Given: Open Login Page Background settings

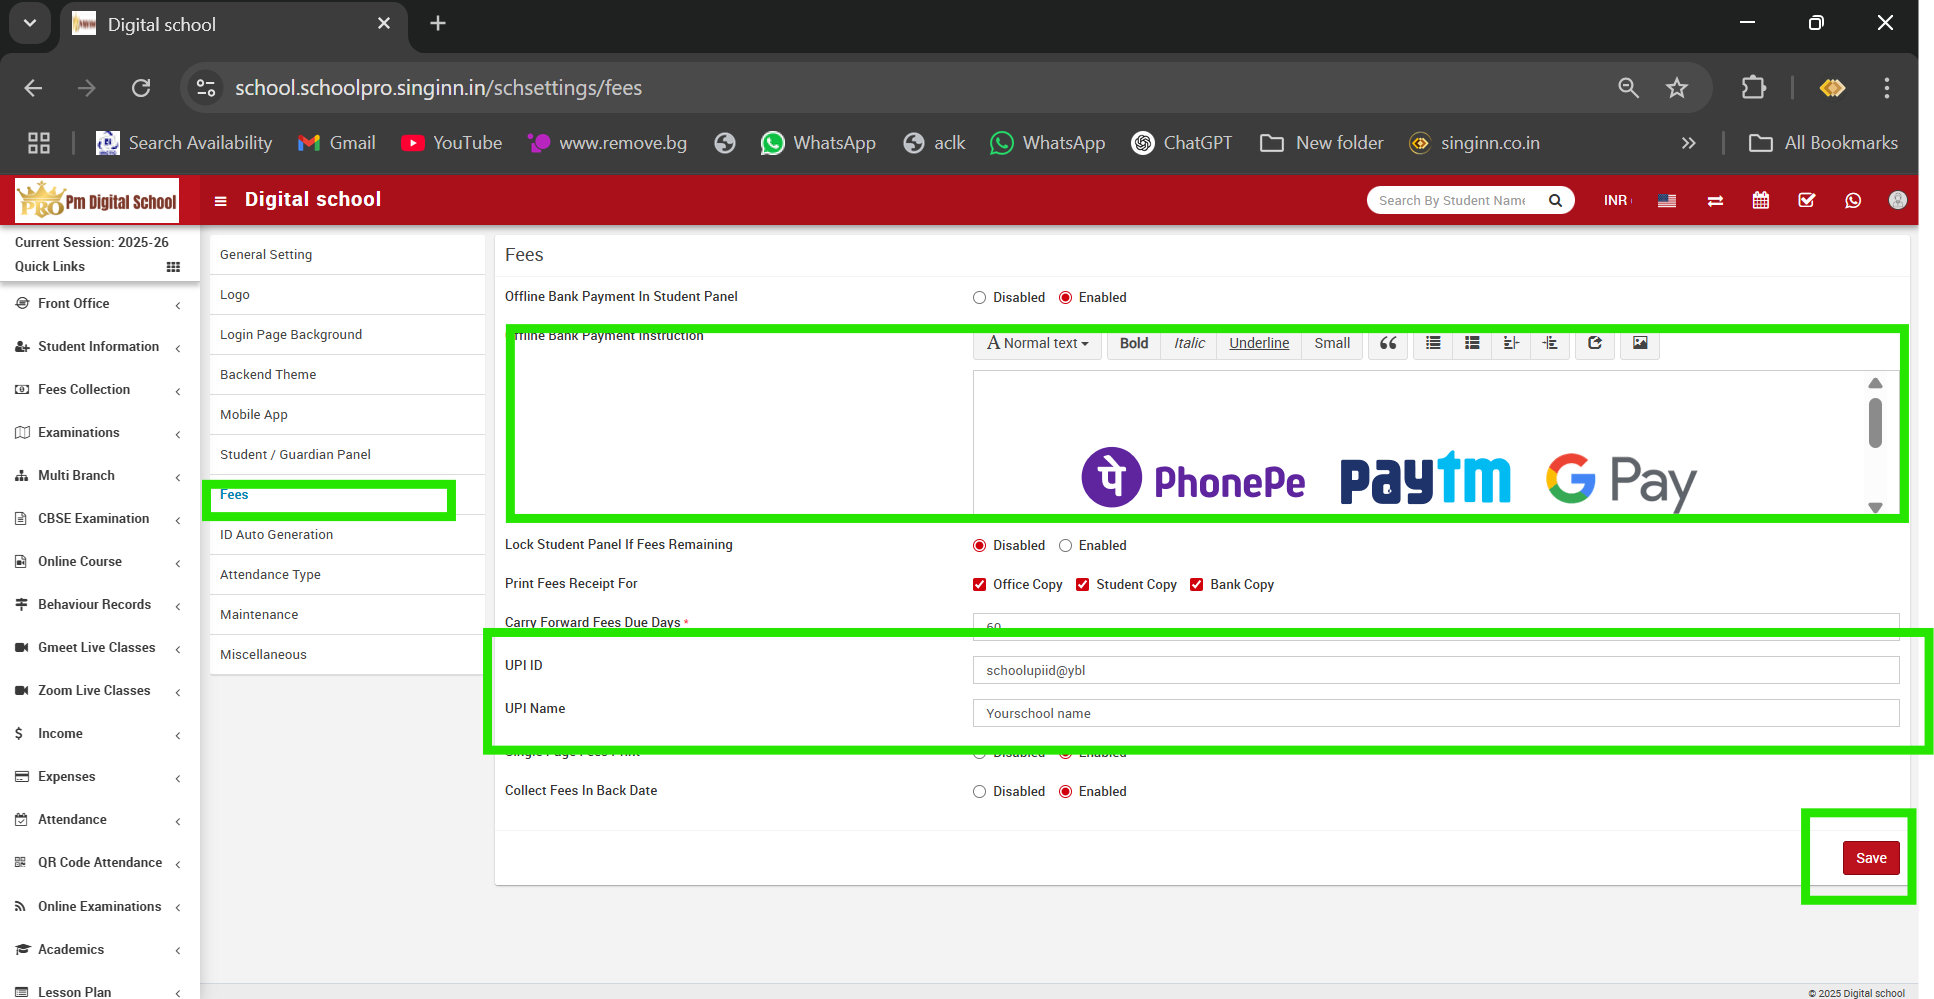Looking at the screenshot, I should click(x=347, y=335).
